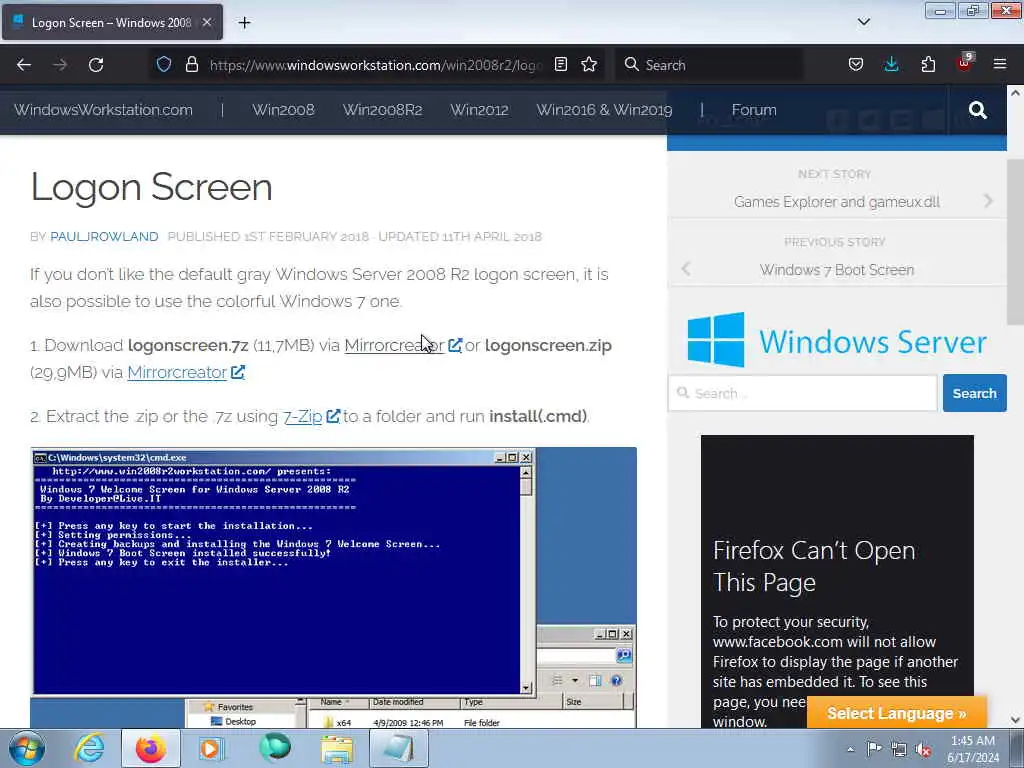Open the Firefox downloads panel
The width and height of the screenshot is (1024, 768).
coord(891,64)
